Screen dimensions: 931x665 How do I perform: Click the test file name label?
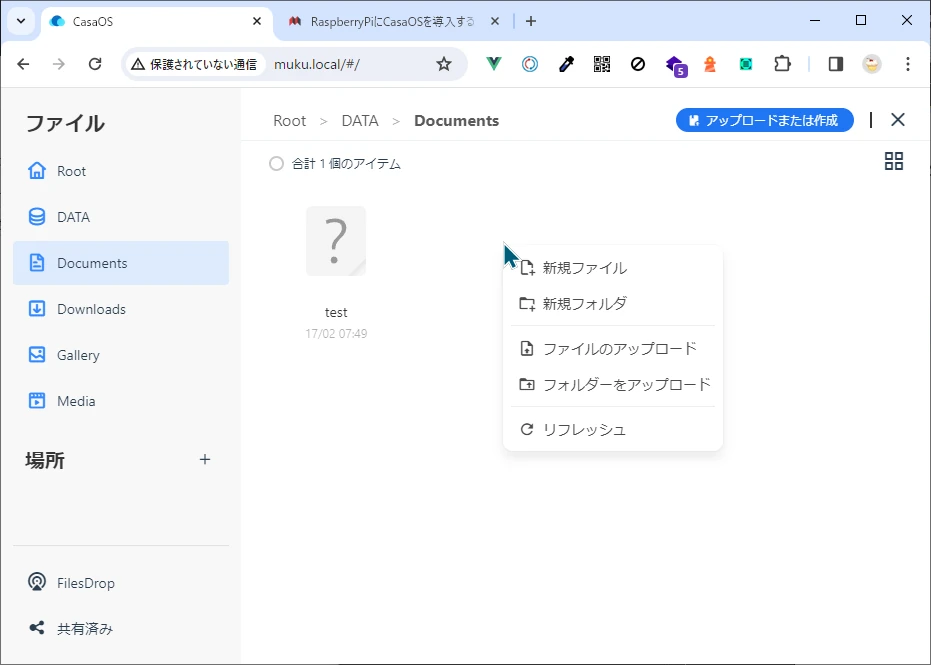[x=336, y=312]
